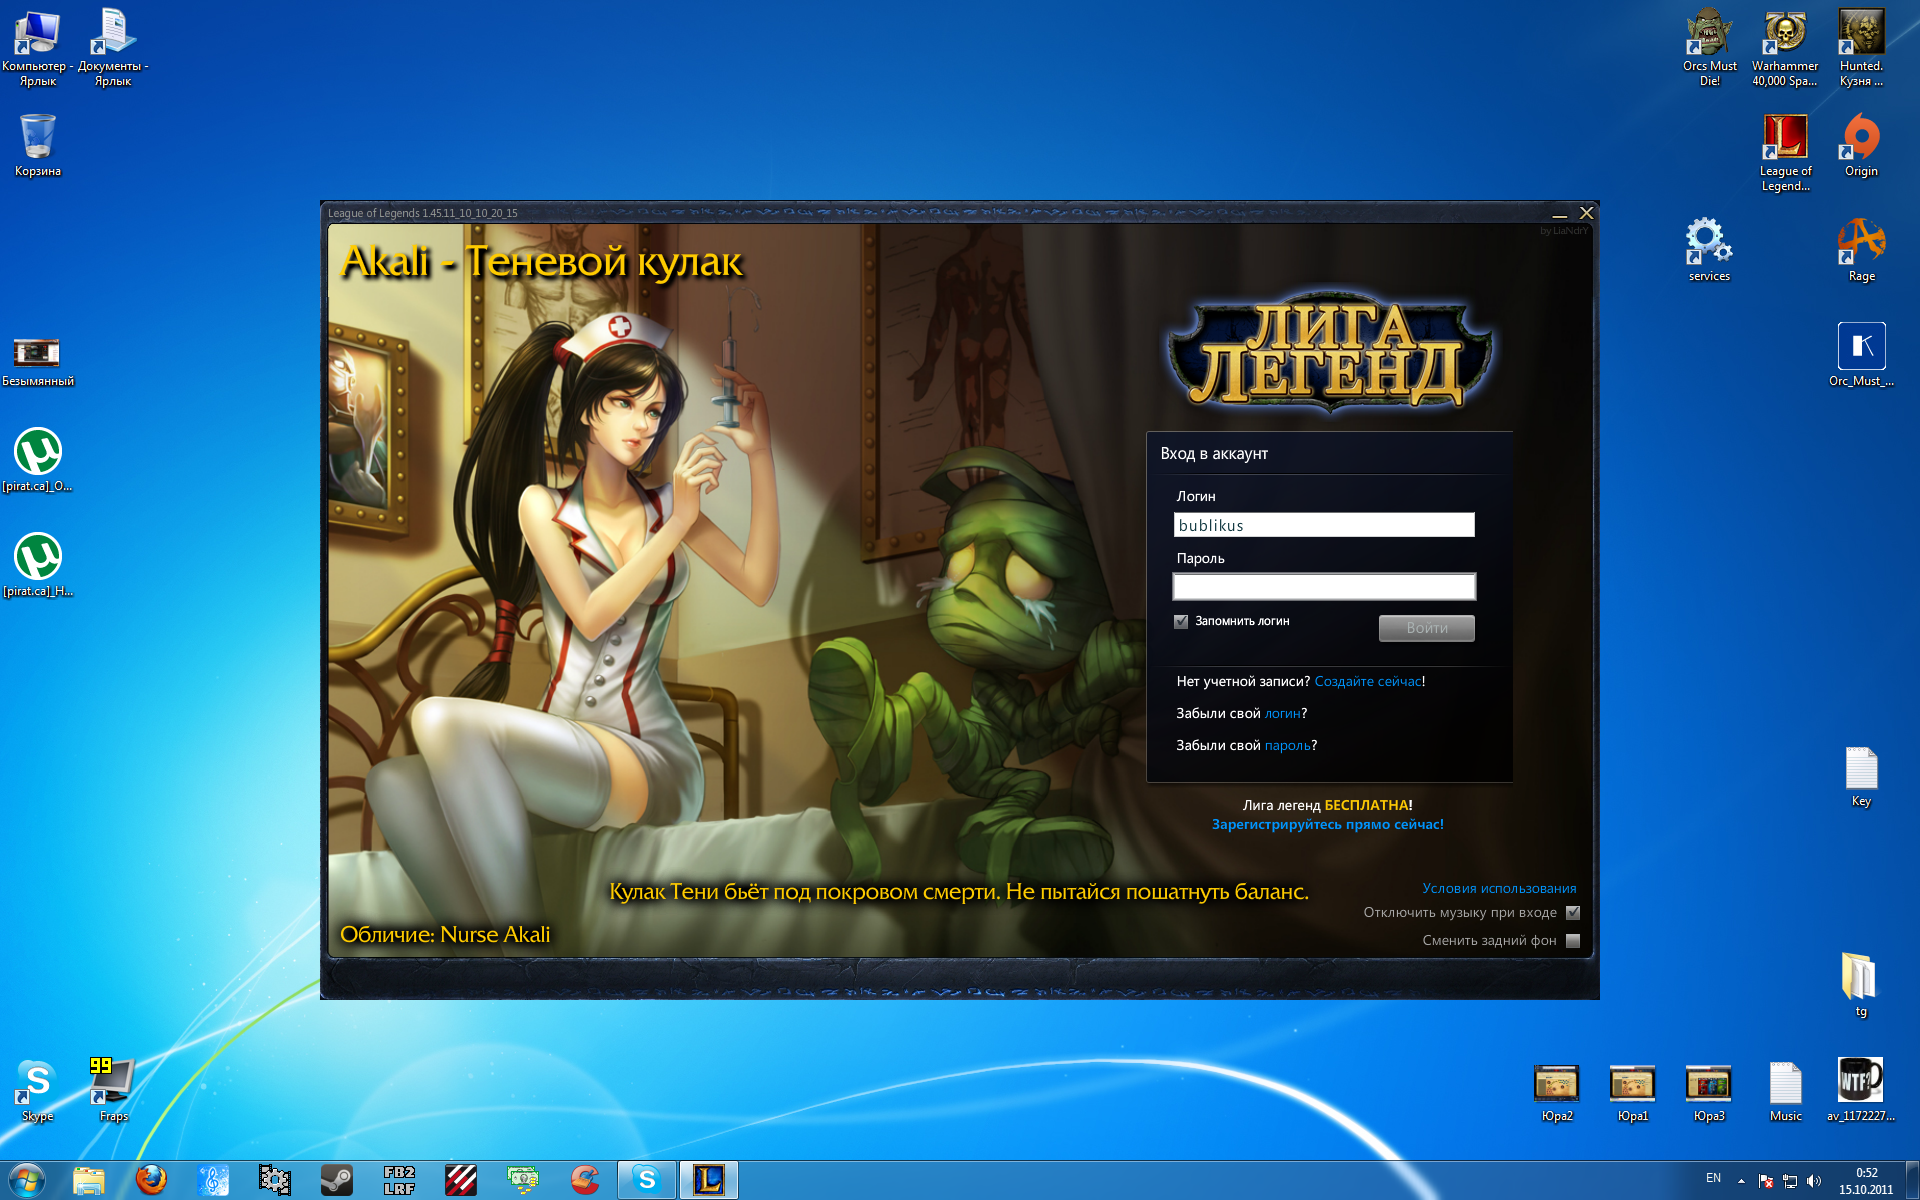Select League of Legends taskbar button

point(708,1180)
